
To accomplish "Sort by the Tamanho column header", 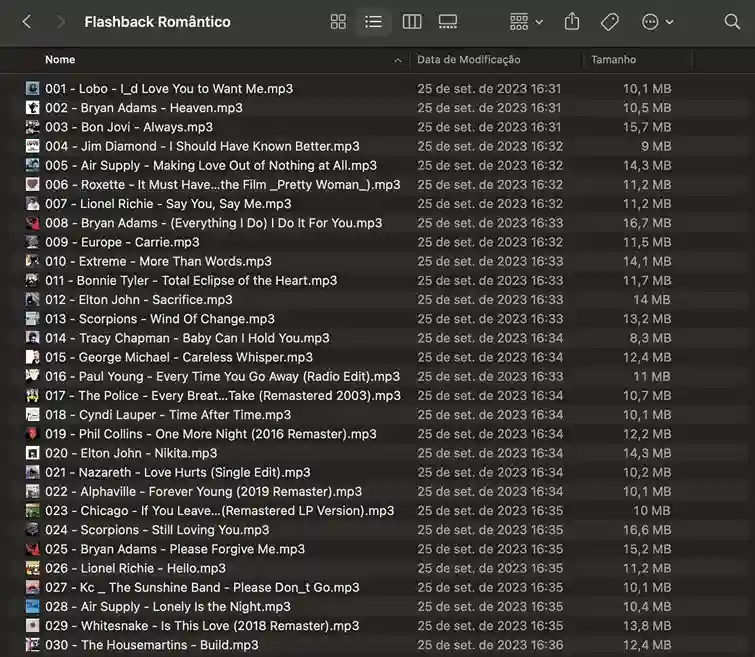I will click(x=613, y=60).
